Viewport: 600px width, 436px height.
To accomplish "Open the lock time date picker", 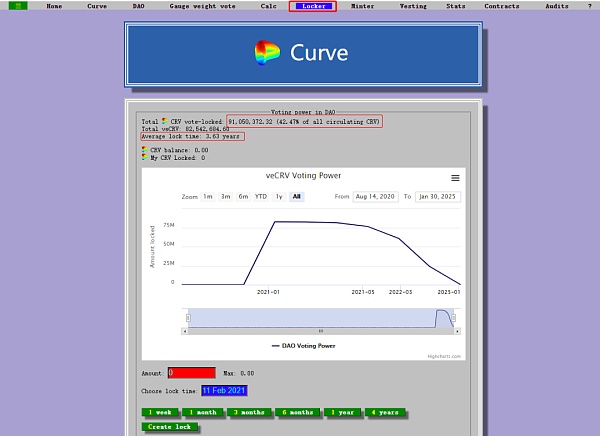I will tap(224, 390).
